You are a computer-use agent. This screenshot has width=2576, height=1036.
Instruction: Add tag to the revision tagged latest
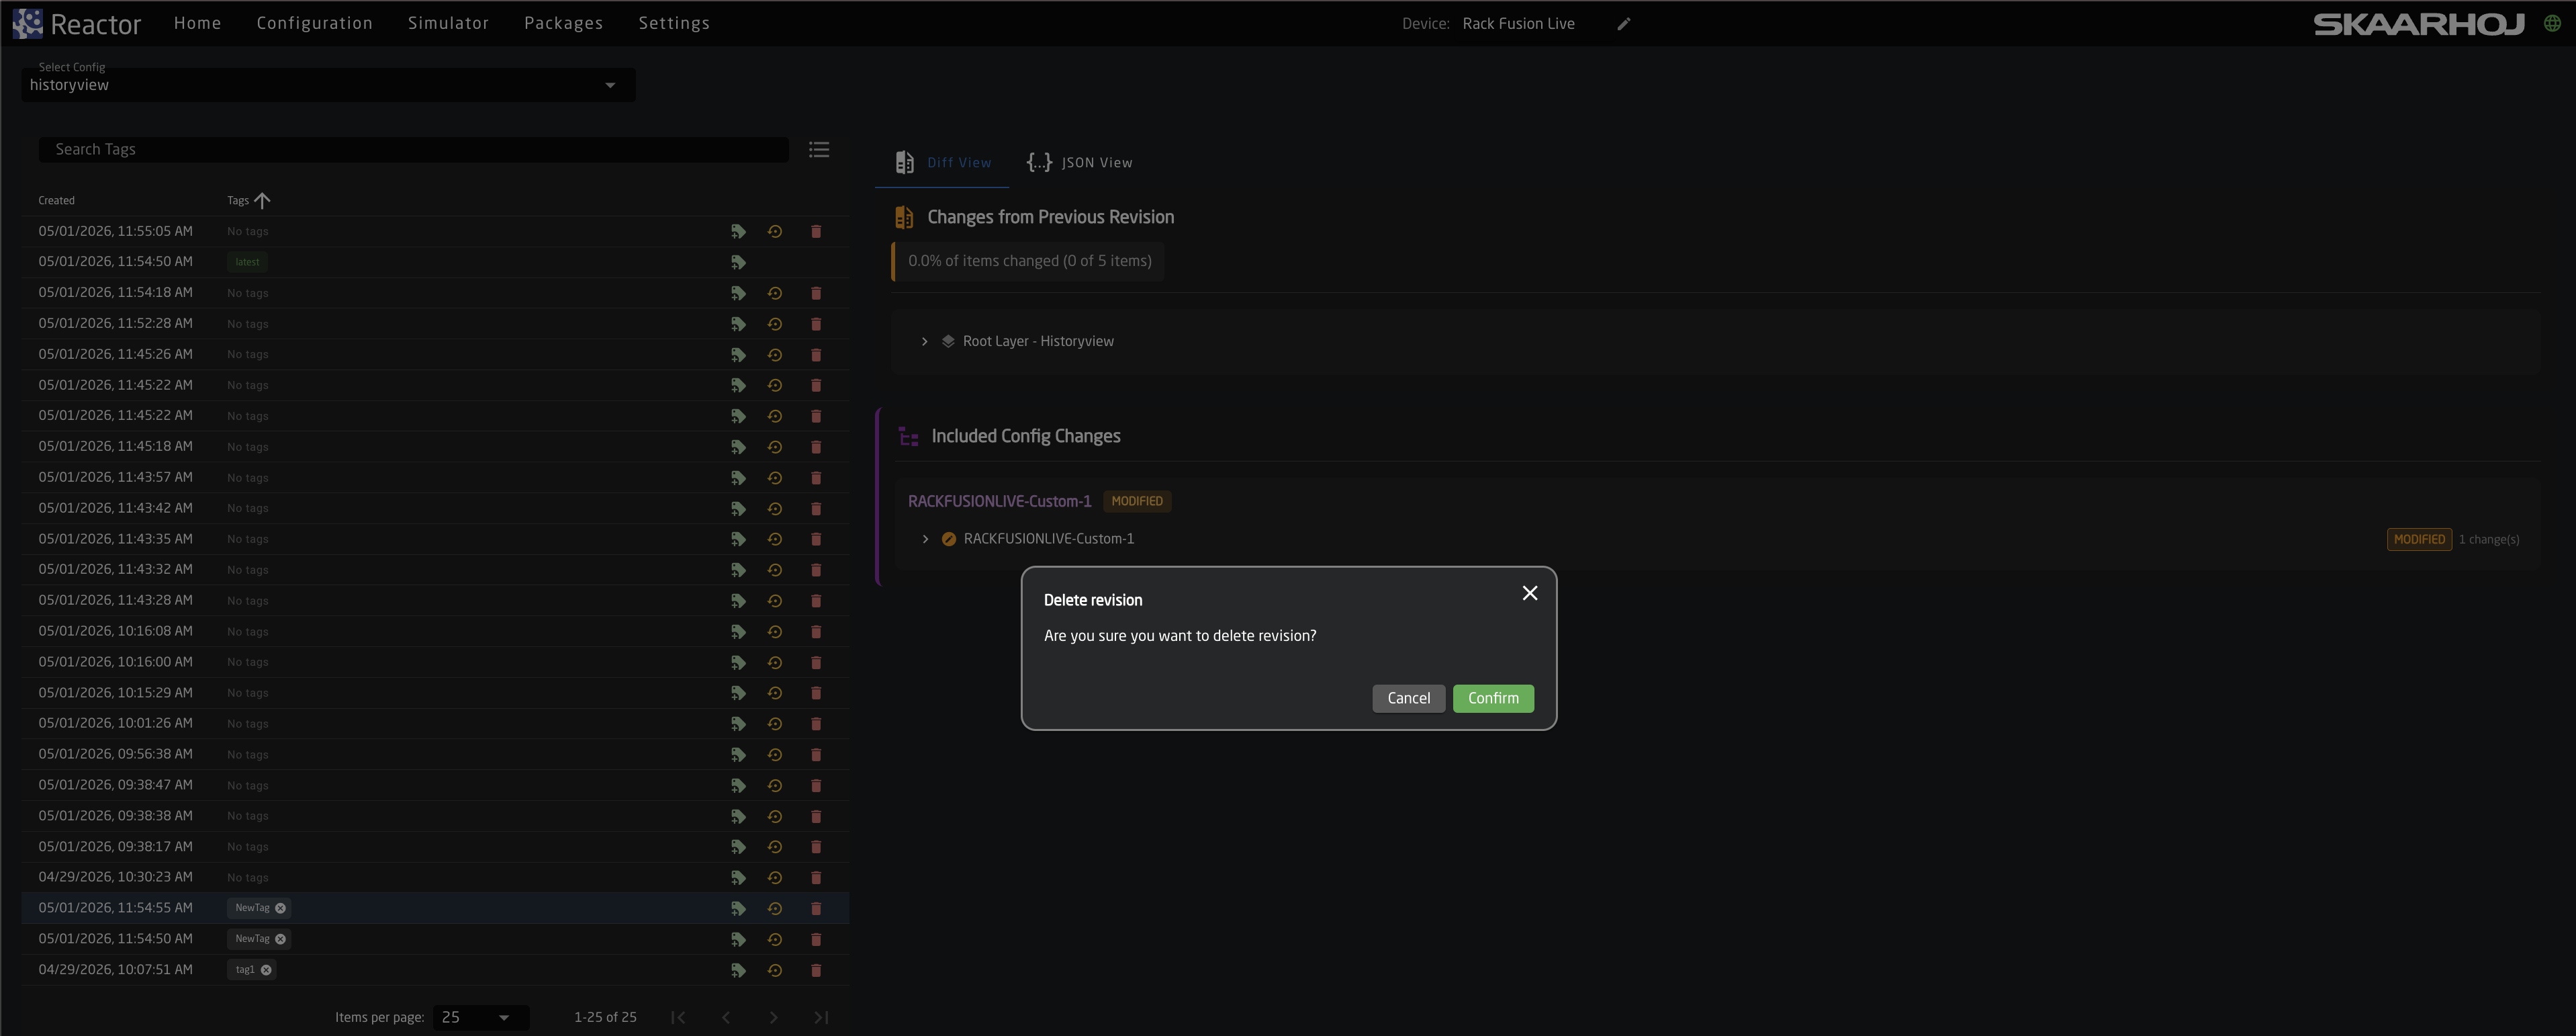point(738,262)
